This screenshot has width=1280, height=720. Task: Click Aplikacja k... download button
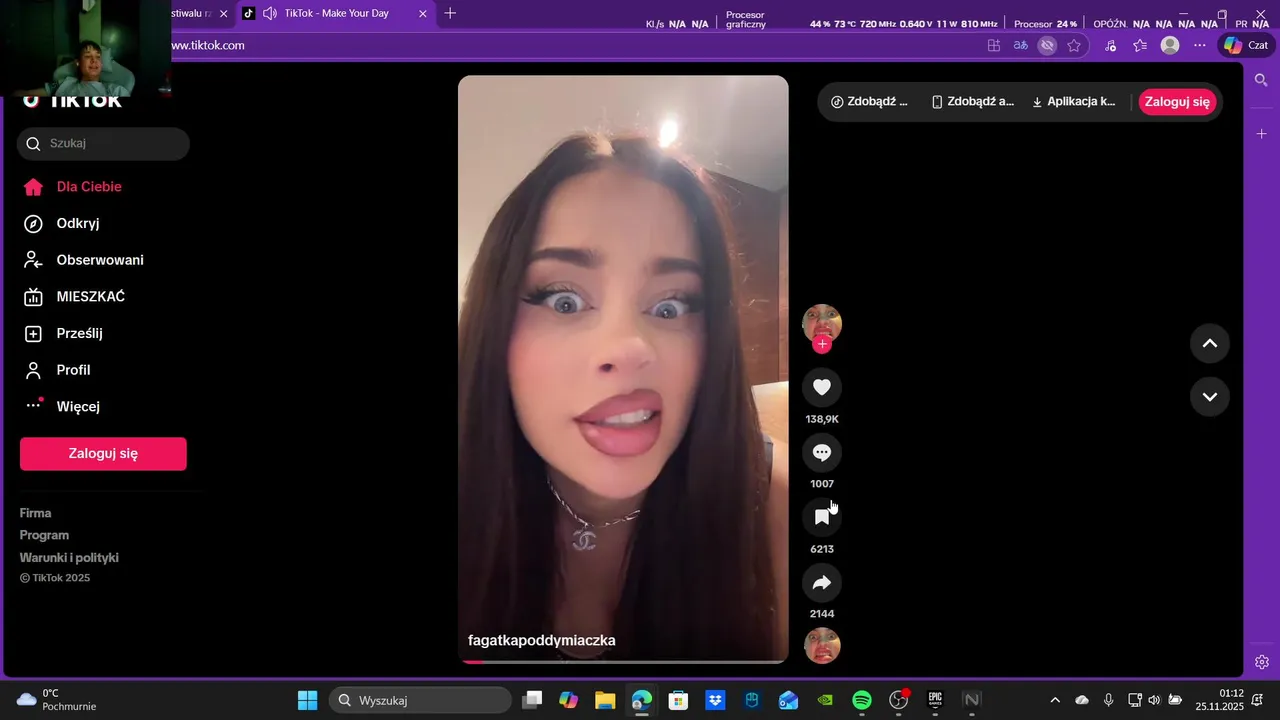click(1073, 102)
